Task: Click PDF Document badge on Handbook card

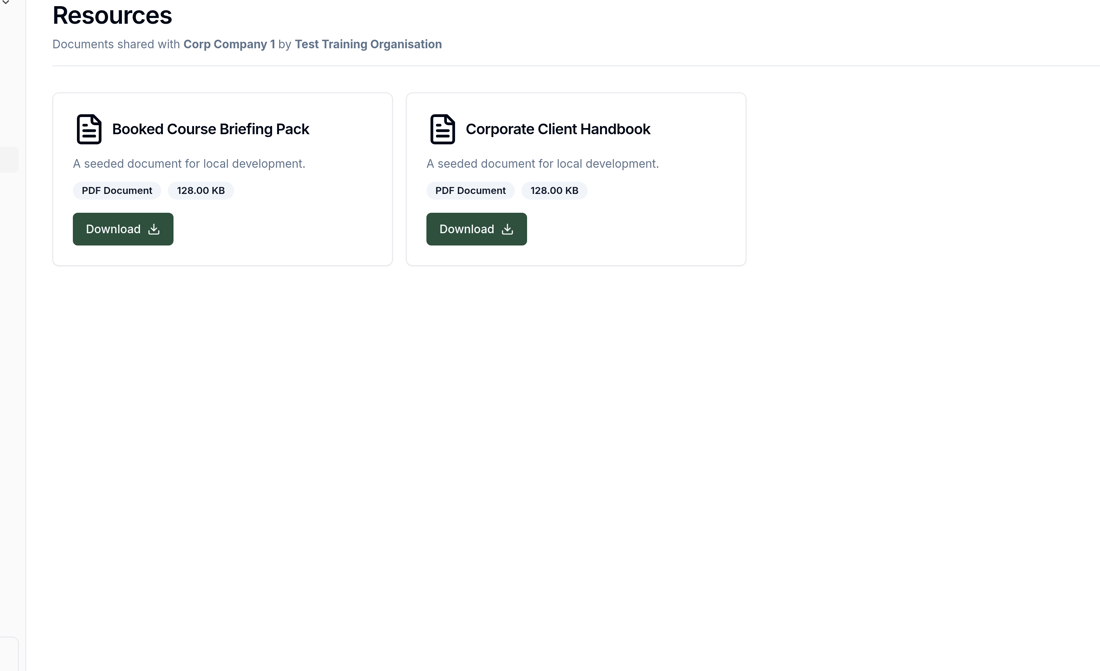Action: (471, 190)
